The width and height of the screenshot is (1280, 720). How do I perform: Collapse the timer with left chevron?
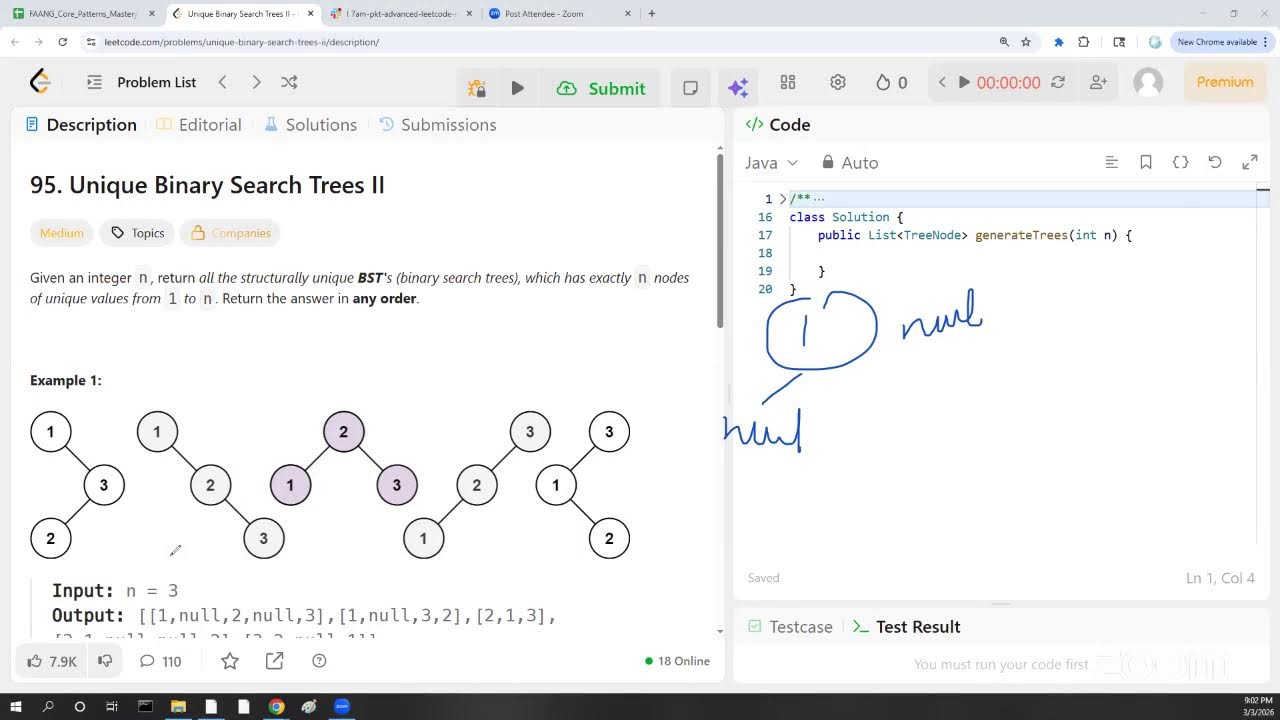point(941,82)
